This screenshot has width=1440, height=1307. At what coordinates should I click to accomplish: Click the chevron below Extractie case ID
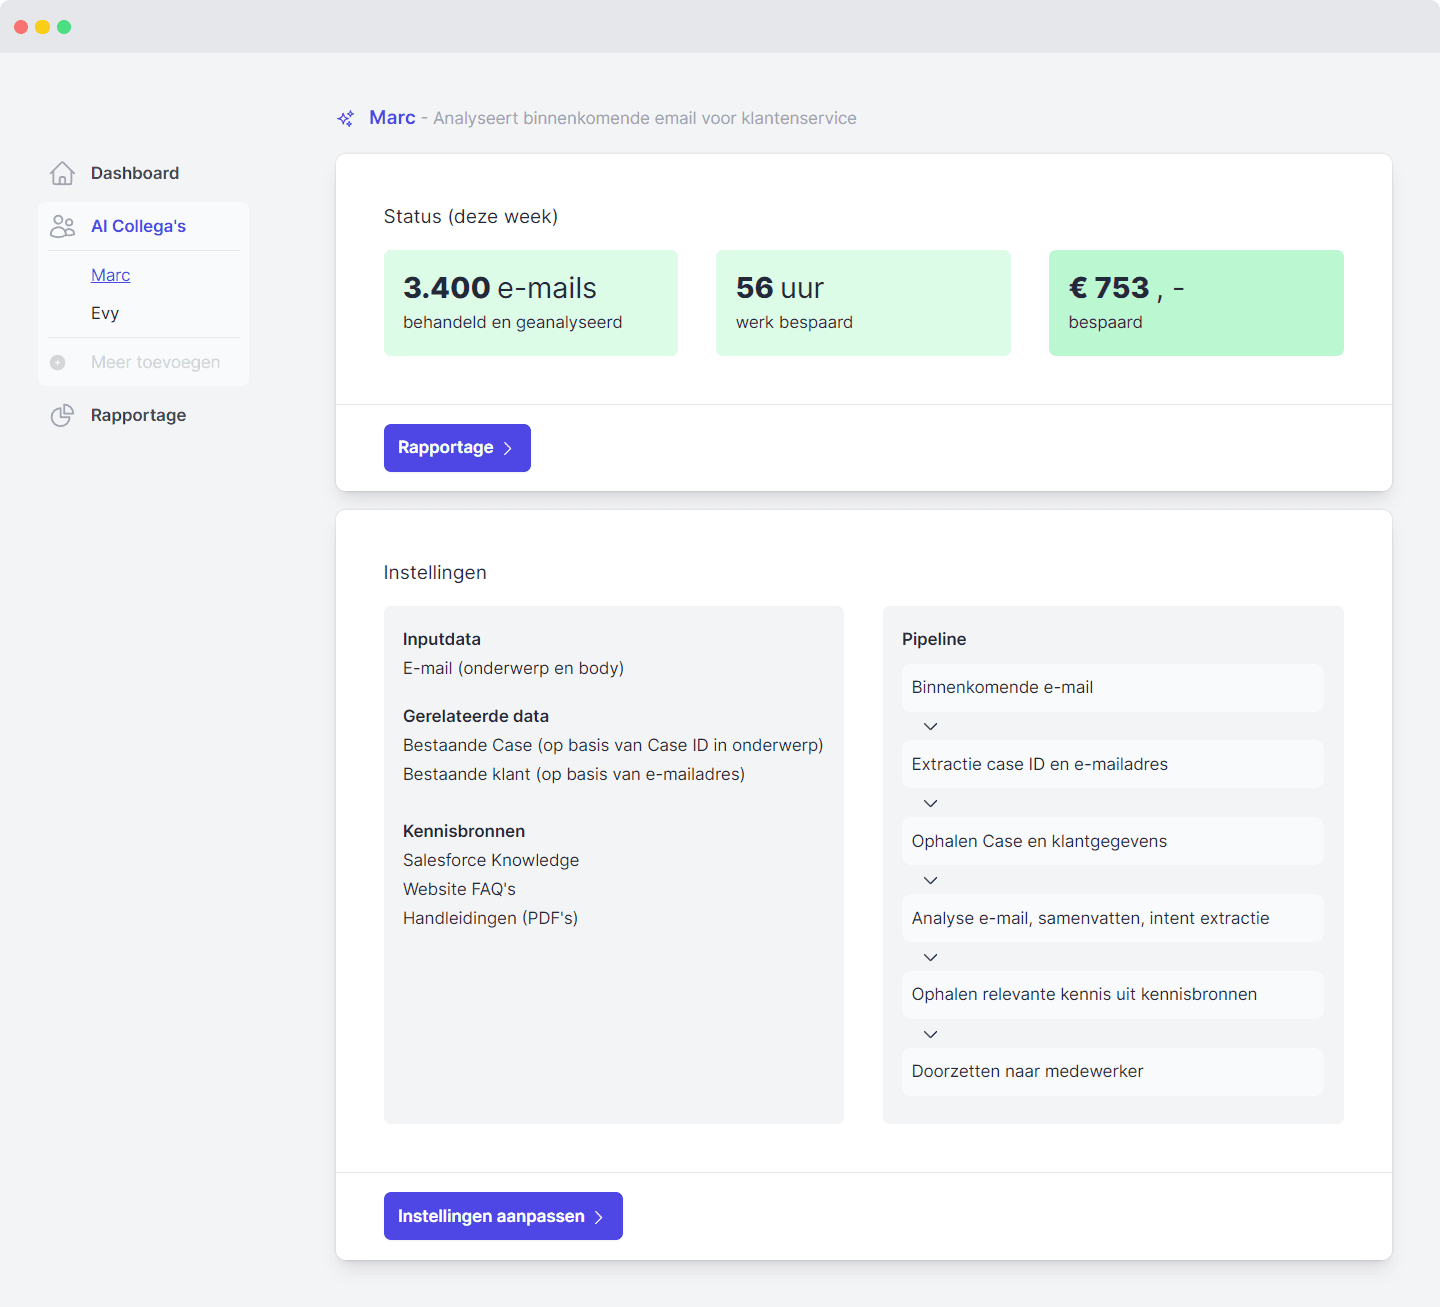(x=930, y=803)
